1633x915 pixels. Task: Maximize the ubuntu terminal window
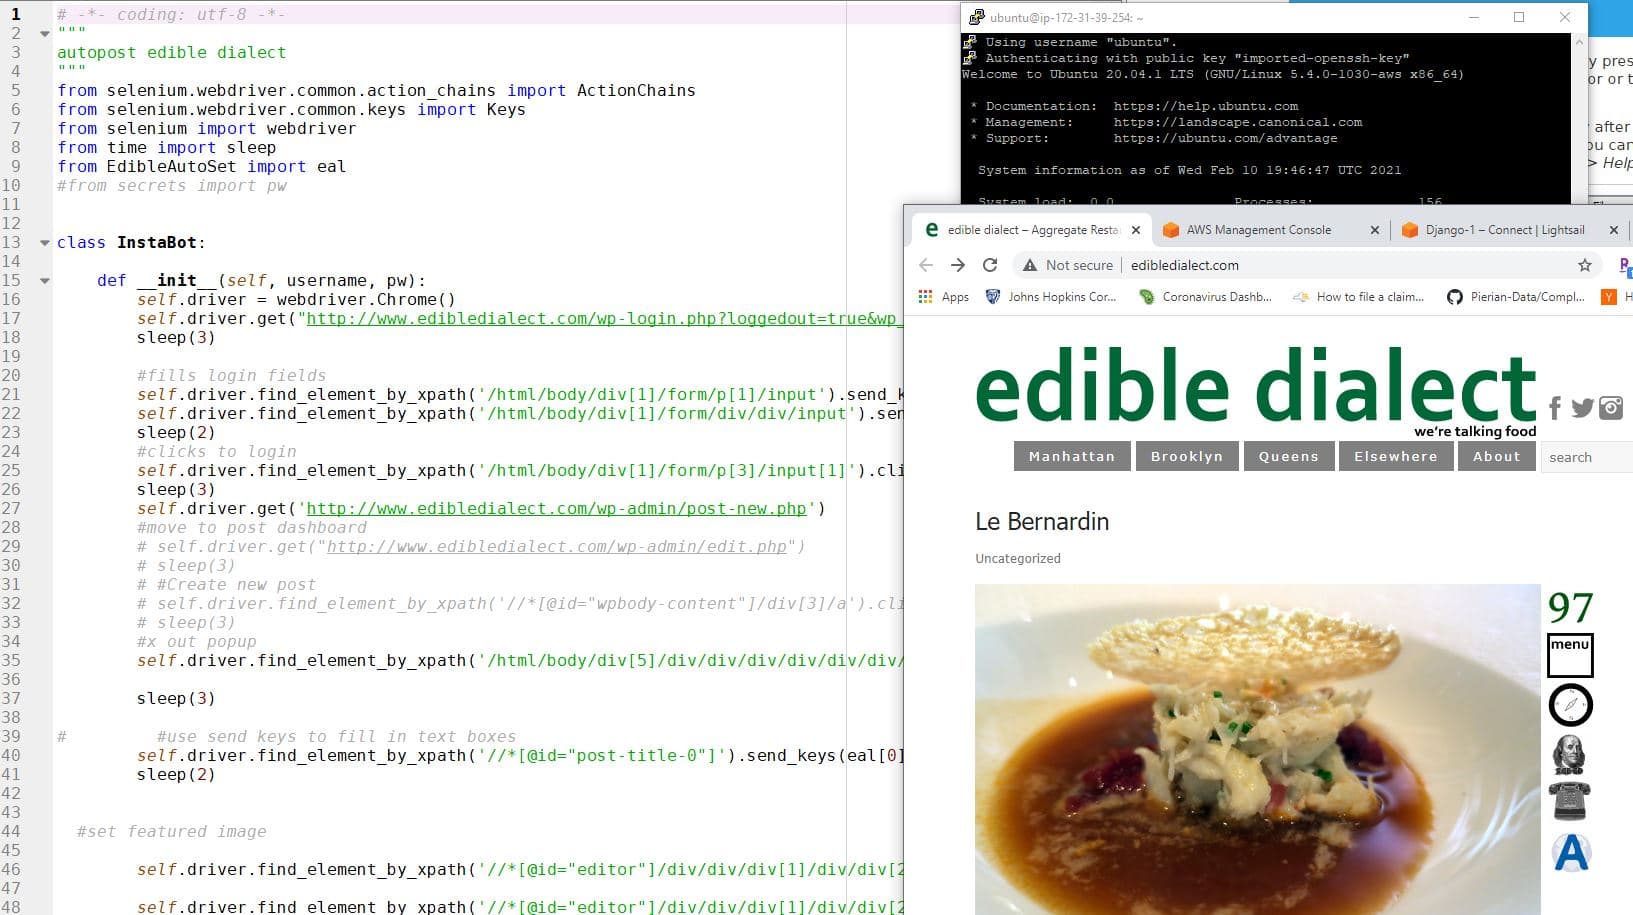[1519, 17]
